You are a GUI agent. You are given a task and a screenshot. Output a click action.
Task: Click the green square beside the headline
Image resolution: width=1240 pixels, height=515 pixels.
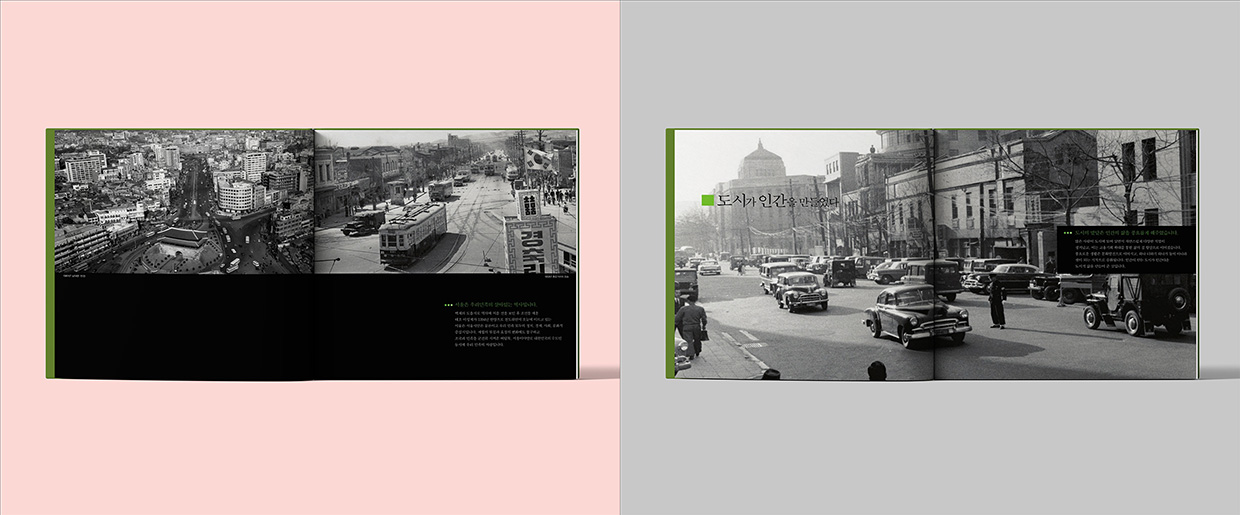(708, 201)
